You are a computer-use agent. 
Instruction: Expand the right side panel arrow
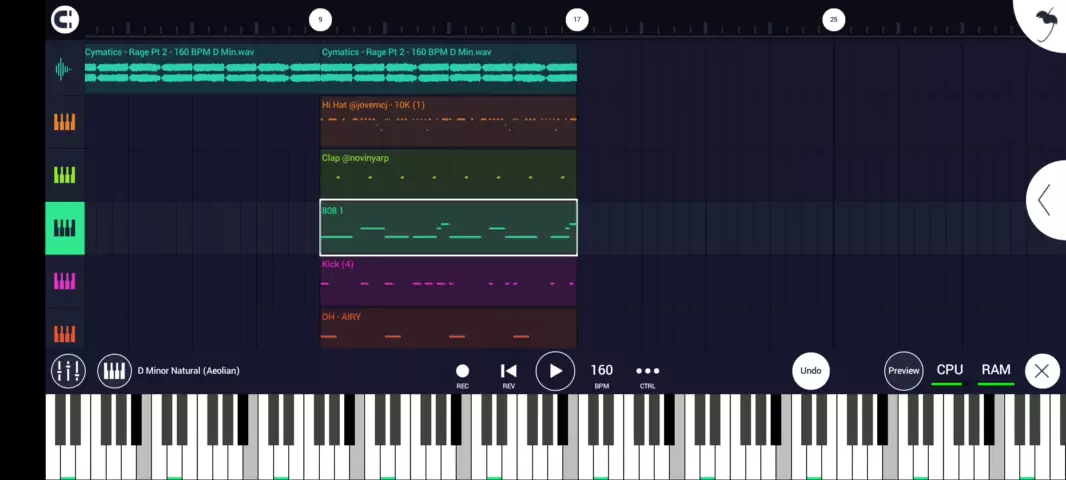tap(1045, 200)
